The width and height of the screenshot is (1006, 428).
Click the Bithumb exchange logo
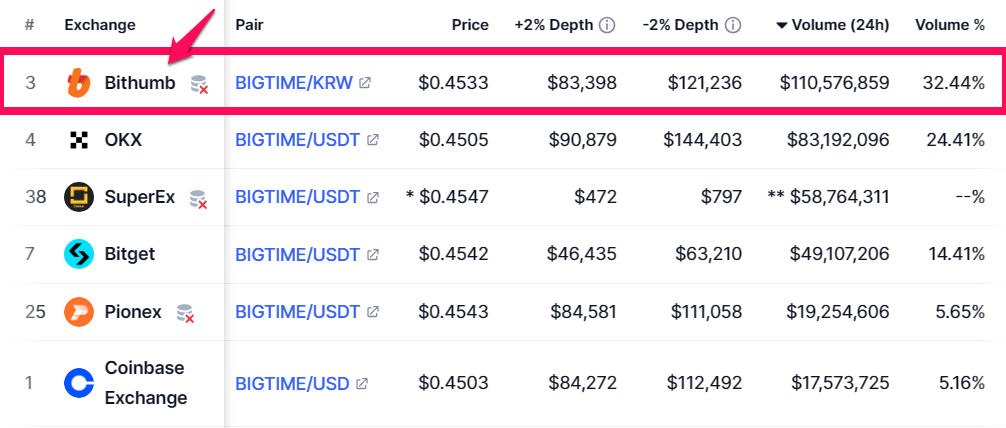(79, 83)
